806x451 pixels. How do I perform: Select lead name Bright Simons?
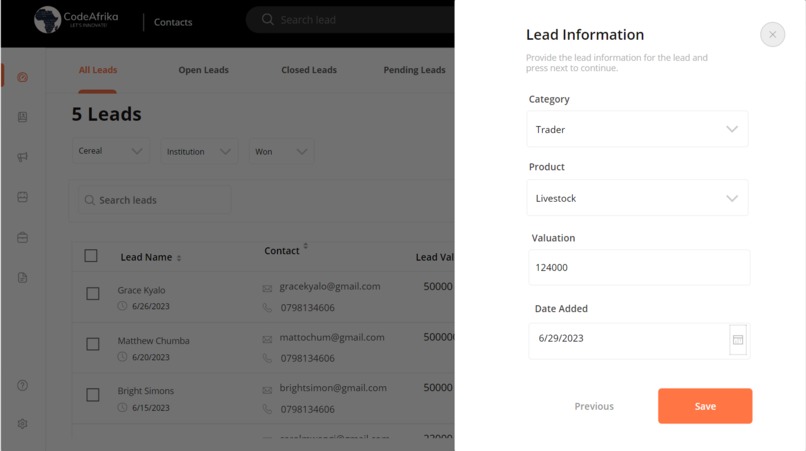pyautogui.click(x=145, y=391)
